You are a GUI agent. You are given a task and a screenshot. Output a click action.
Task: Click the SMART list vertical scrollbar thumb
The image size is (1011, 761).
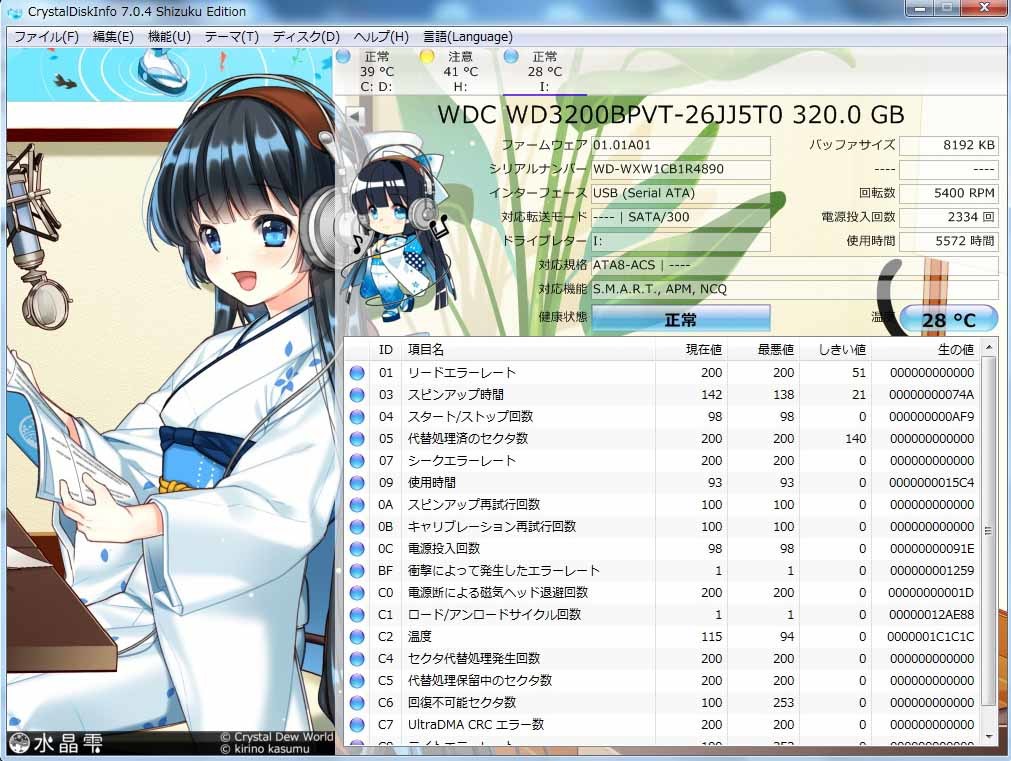click(988, 531)
